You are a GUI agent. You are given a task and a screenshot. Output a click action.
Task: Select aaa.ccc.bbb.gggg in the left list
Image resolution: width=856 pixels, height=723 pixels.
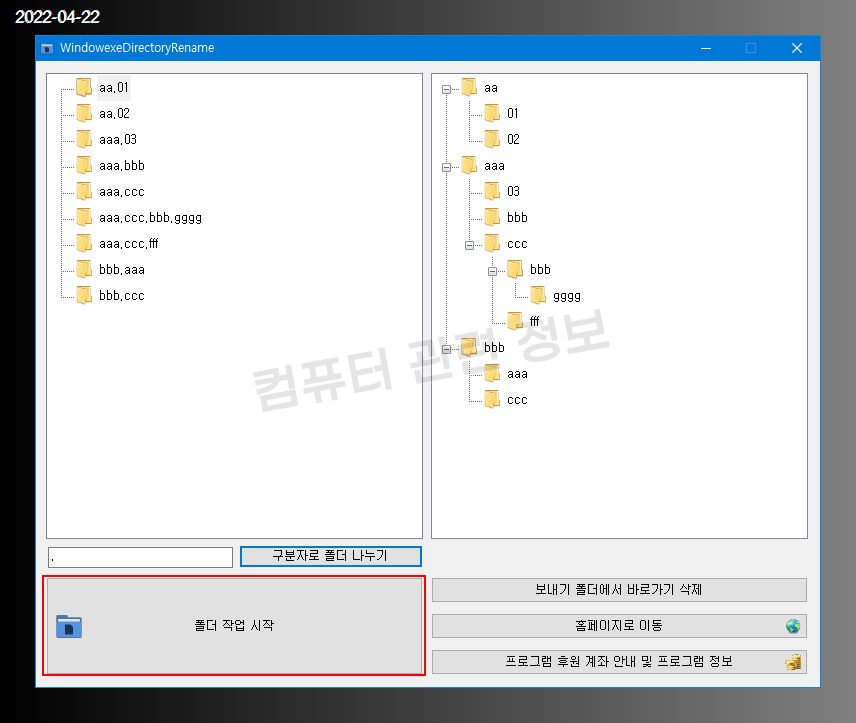[x=150, y=218]
